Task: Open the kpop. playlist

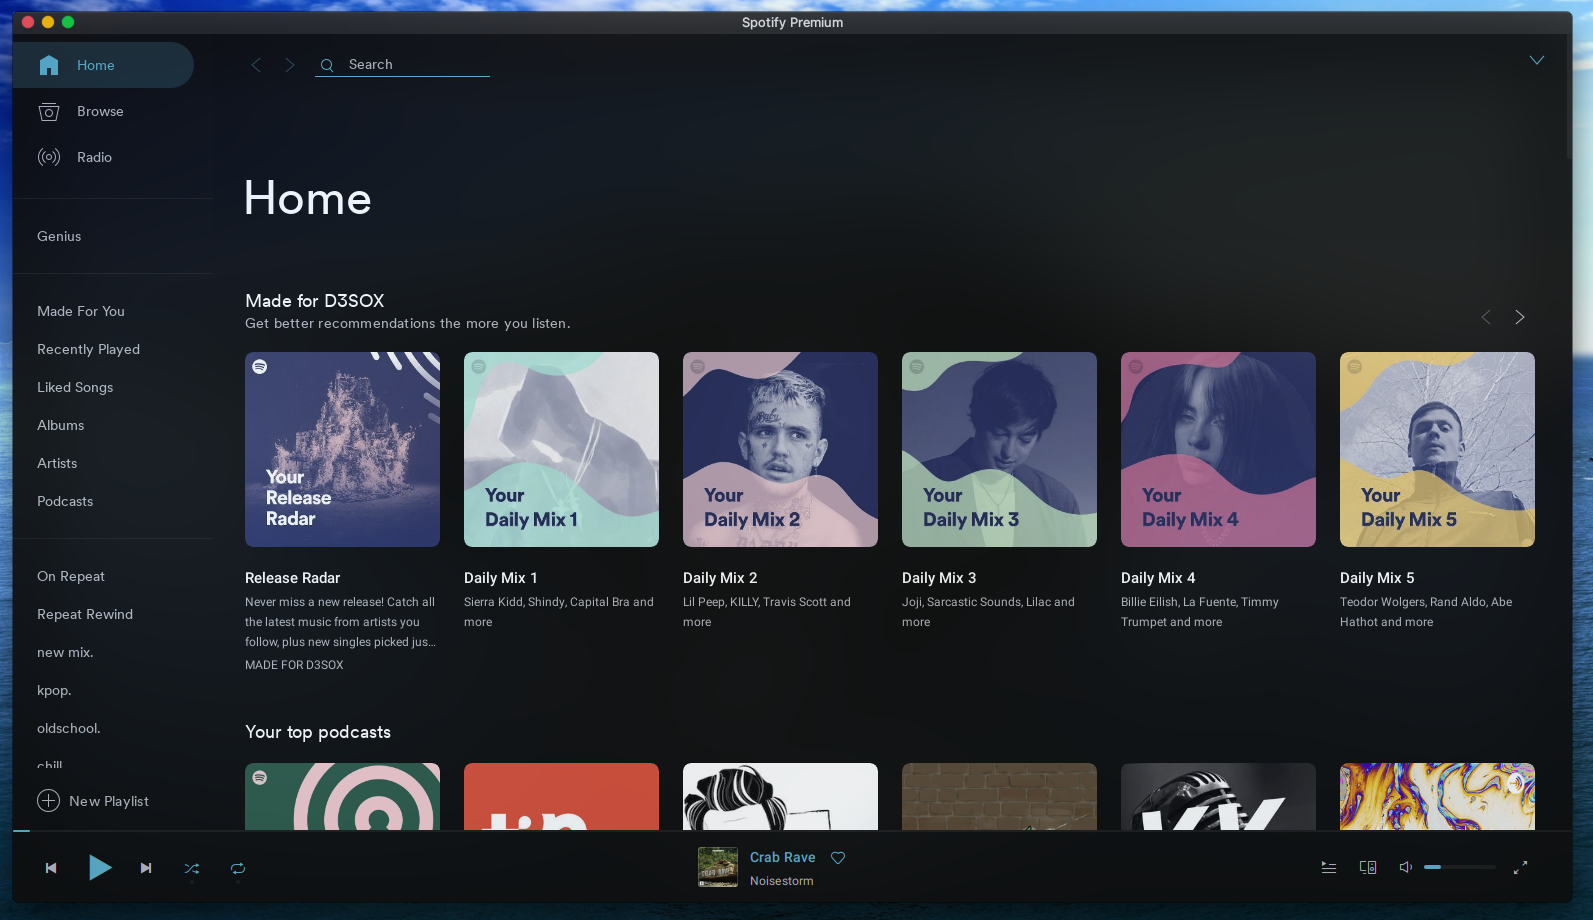Action: (x=54, y=690)
